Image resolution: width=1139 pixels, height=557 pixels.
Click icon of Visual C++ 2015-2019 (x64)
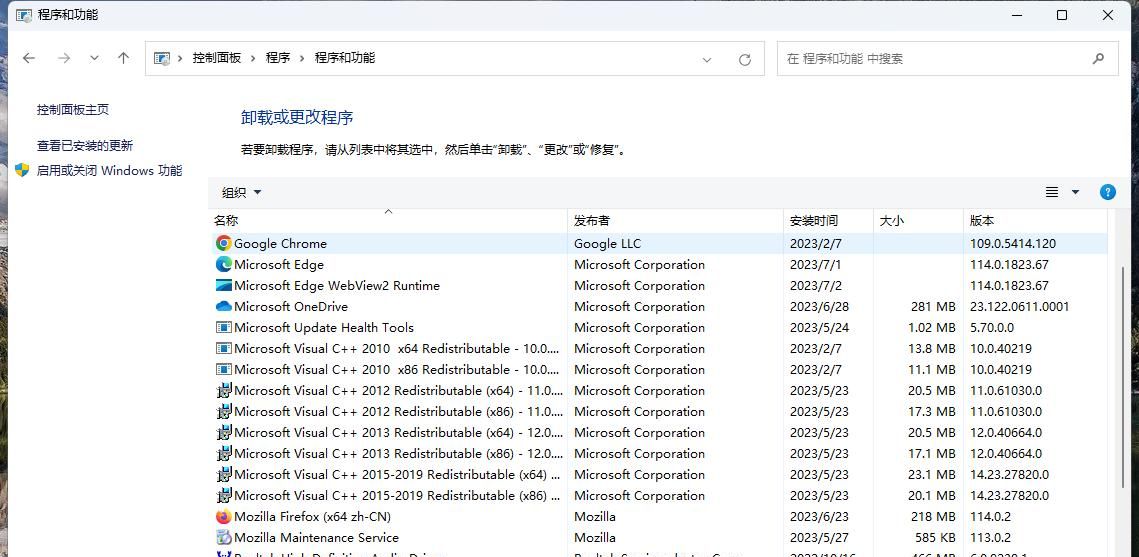[x=224, y=475]
